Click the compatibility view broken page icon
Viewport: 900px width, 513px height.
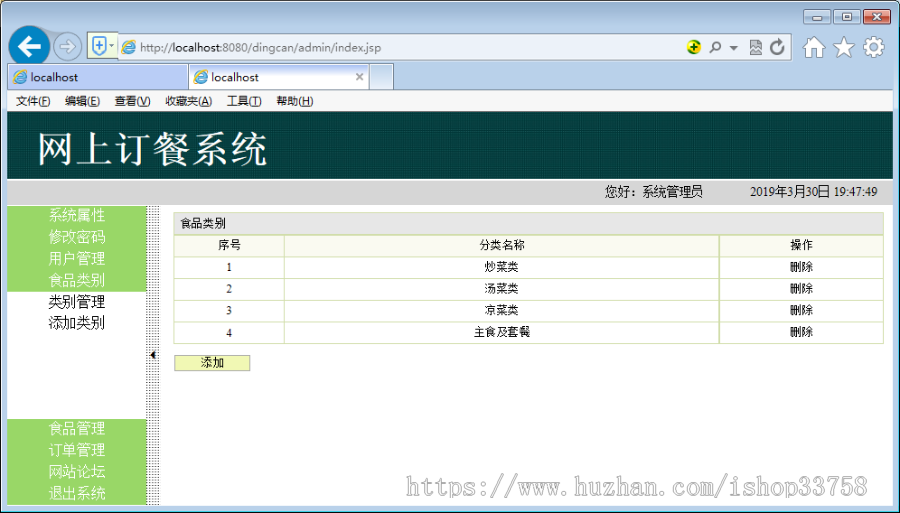pyautogui.click(x=755, y=47)
